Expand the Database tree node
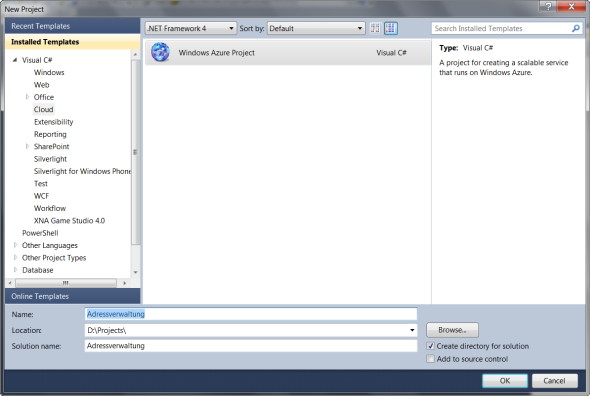This screenshot has height=396, width=590. pyautogui.click(x=15, y=270)
